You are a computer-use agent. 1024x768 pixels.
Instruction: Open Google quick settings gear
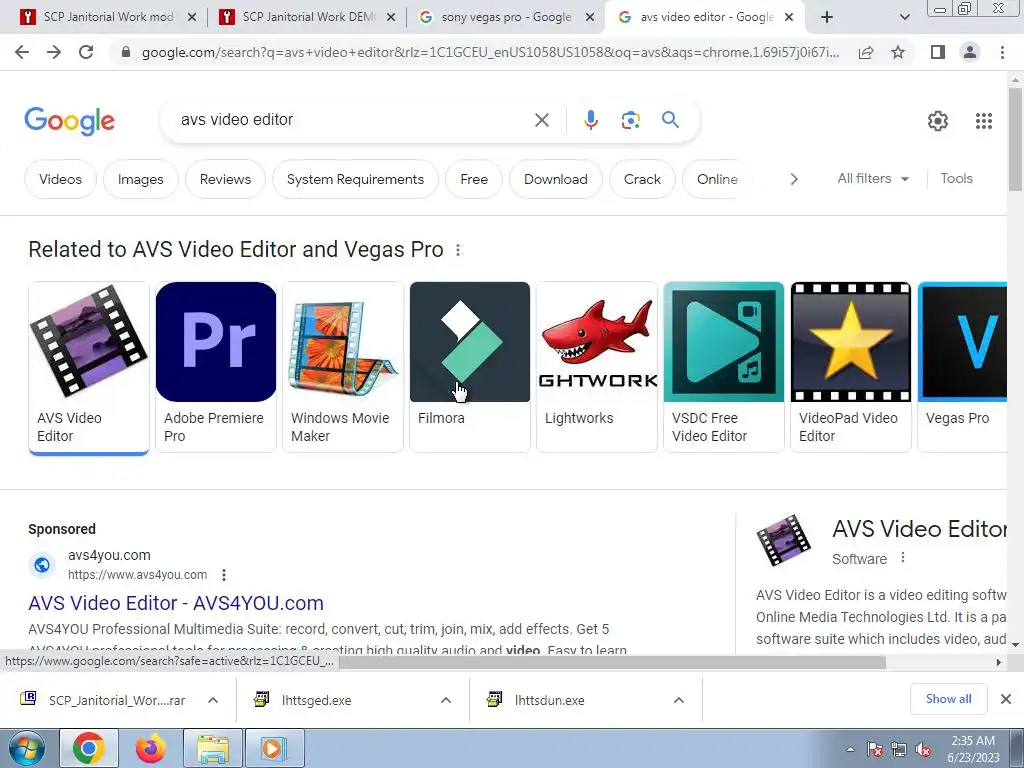pos(938,121)
